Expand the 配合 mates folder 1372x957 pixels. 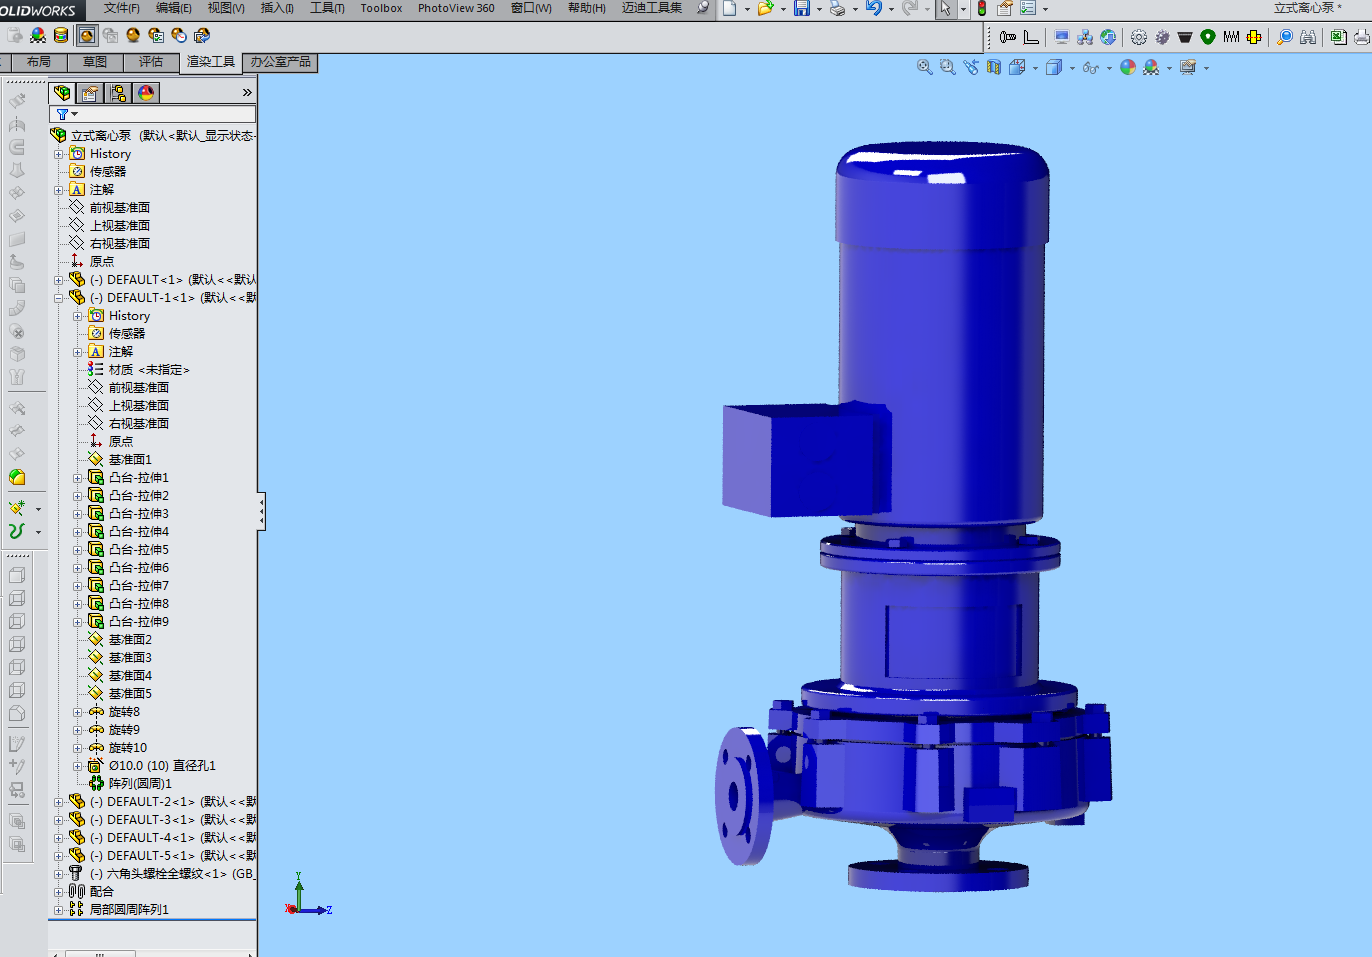tap(59, 892)
